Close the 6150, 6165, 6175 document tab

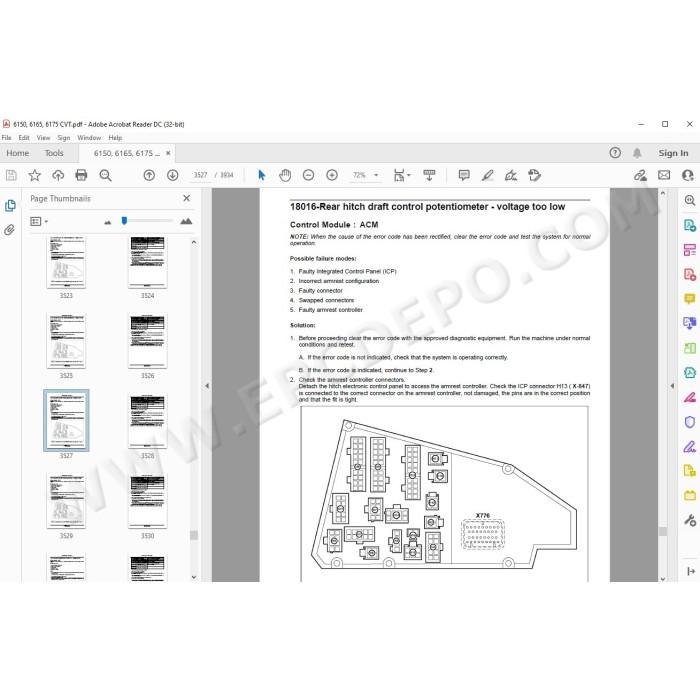point(168,153)
